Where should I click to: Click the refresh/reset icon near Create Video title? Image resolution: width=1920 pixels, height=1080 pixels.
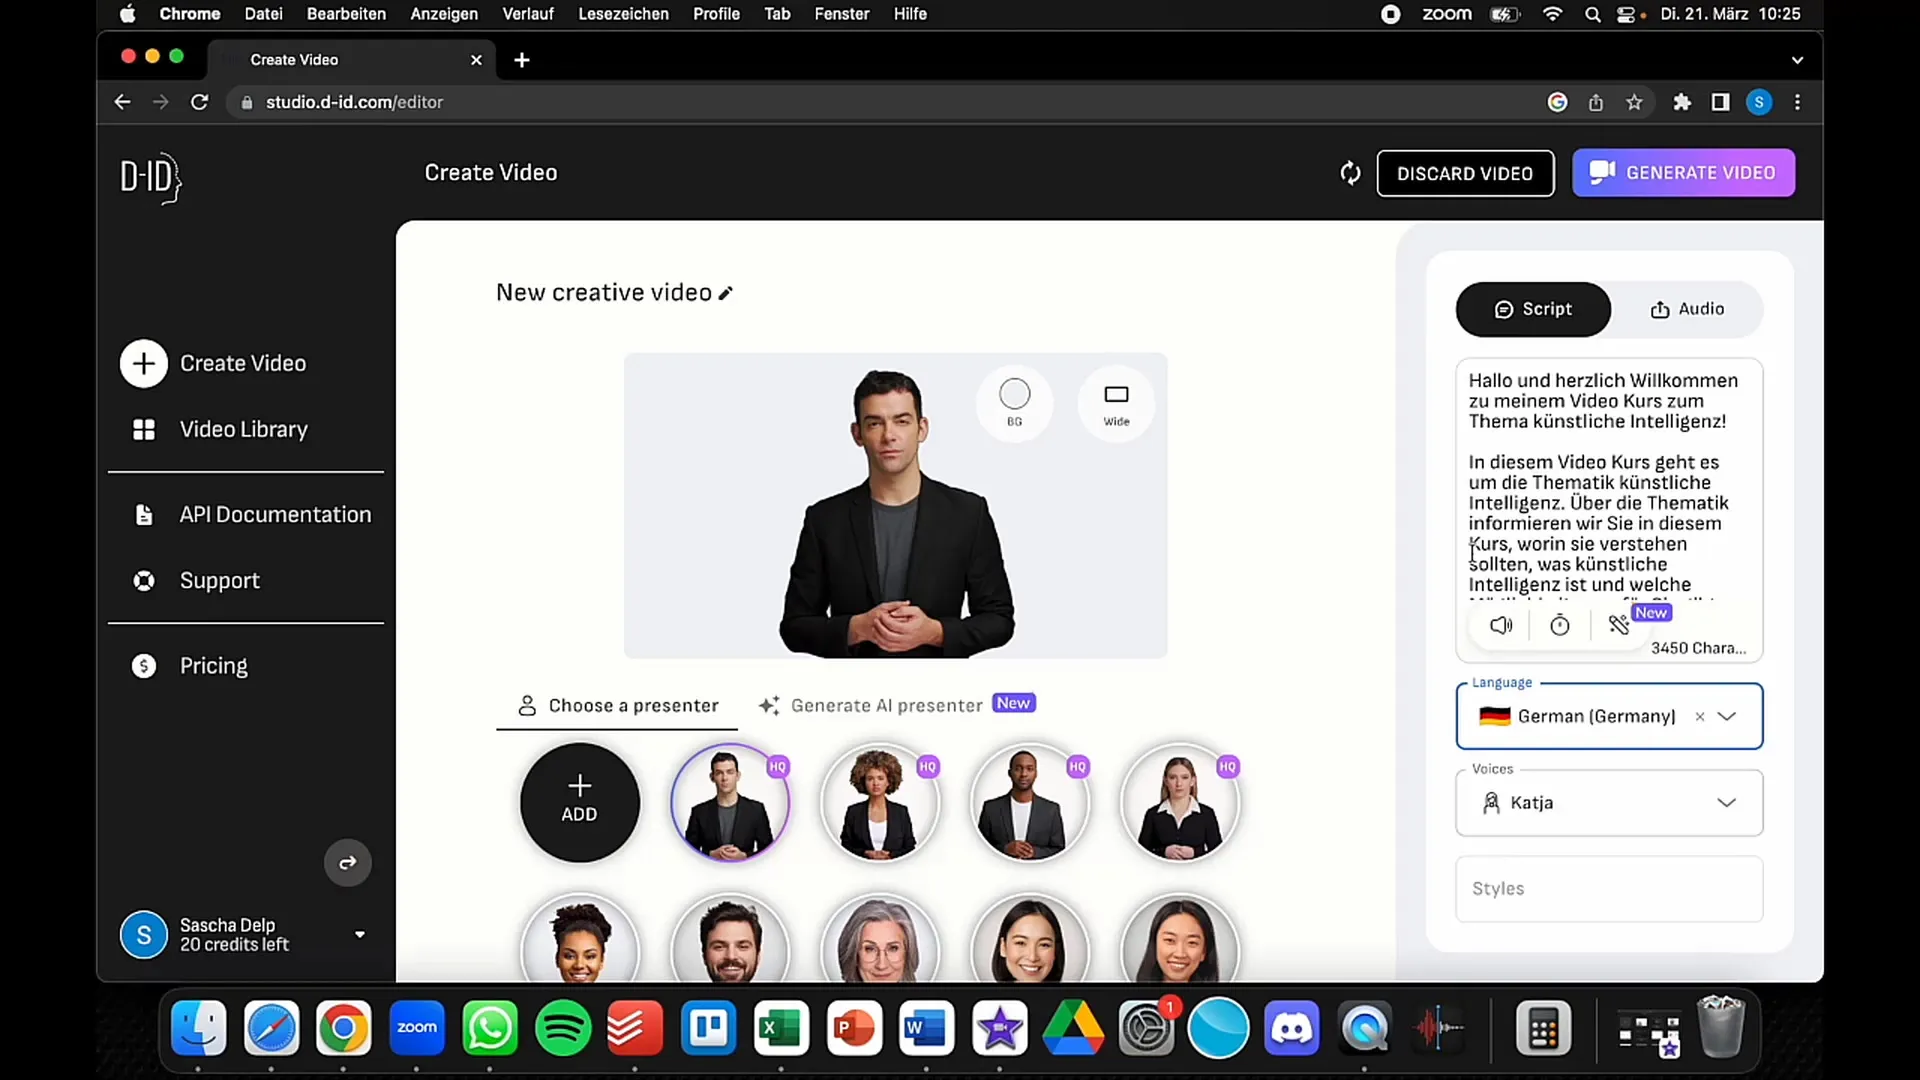coord(1350,173)
